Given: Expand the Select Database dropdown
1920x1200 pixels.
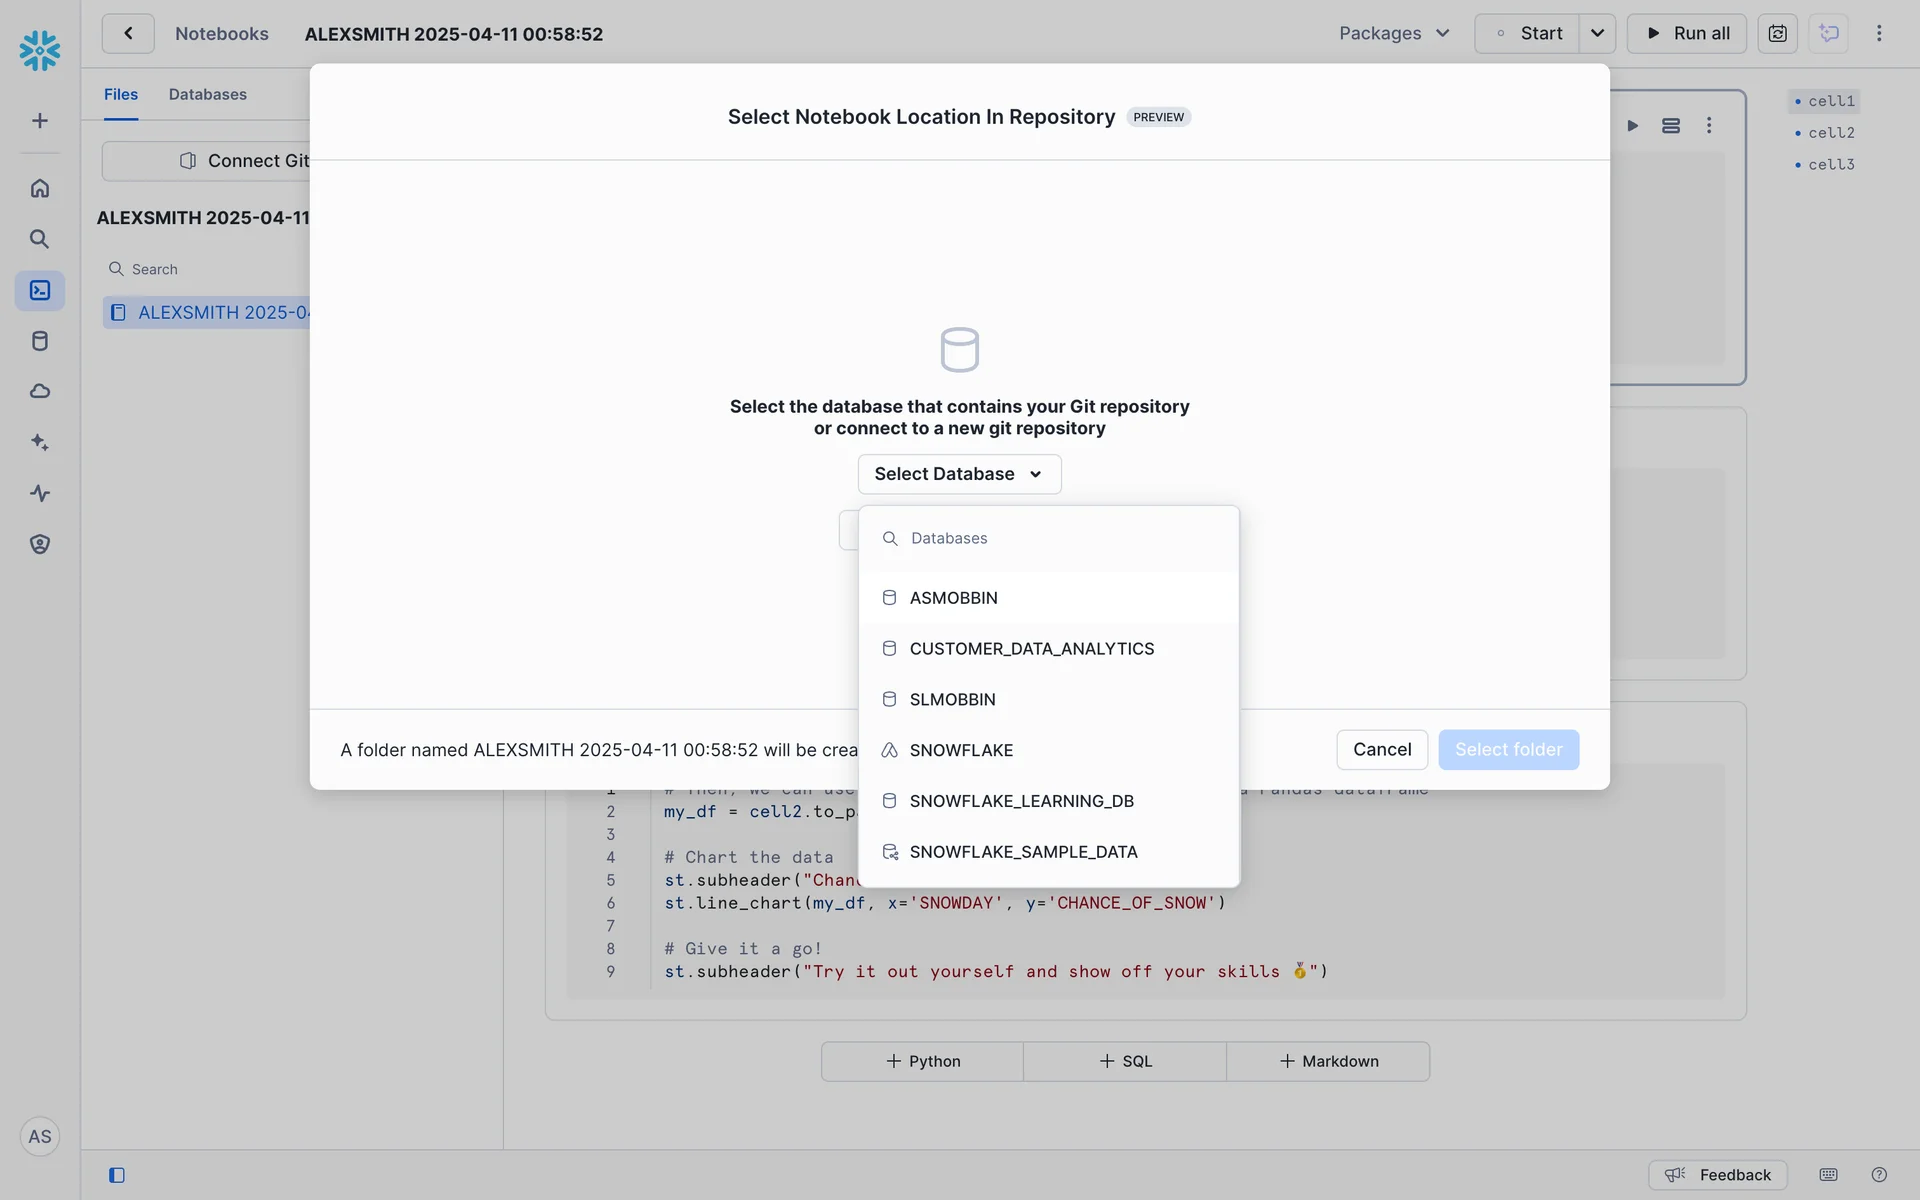Looking at the screenshot, I should [x=959, y=474].
